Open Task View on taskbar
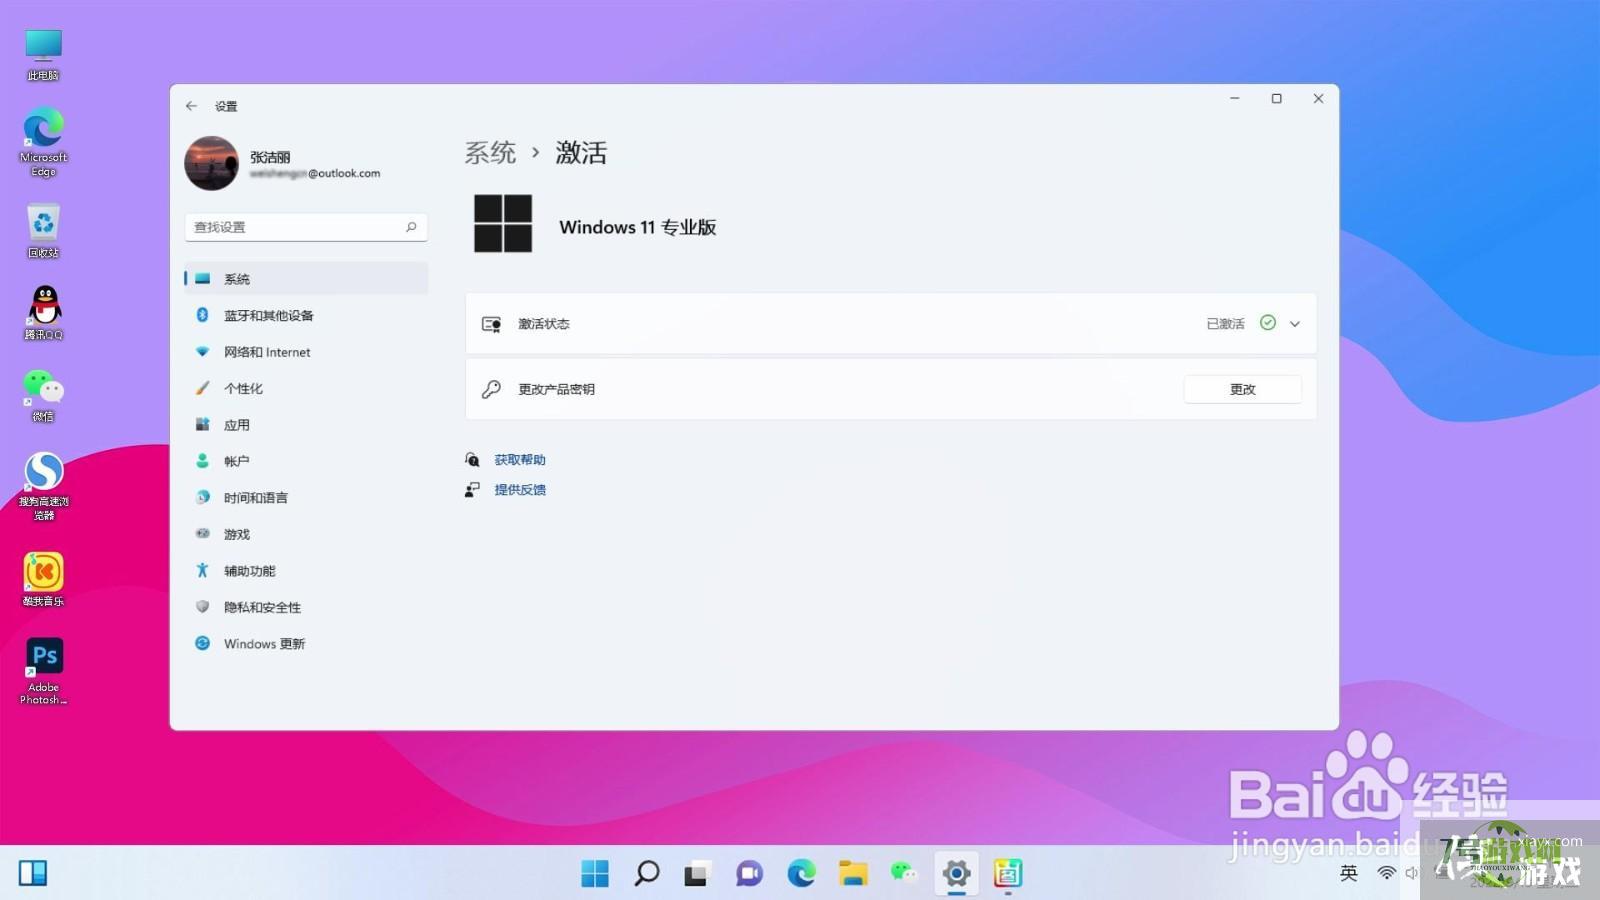Image resolution: width=1600 pixels, height=900 pixels. tap(698, 873)
